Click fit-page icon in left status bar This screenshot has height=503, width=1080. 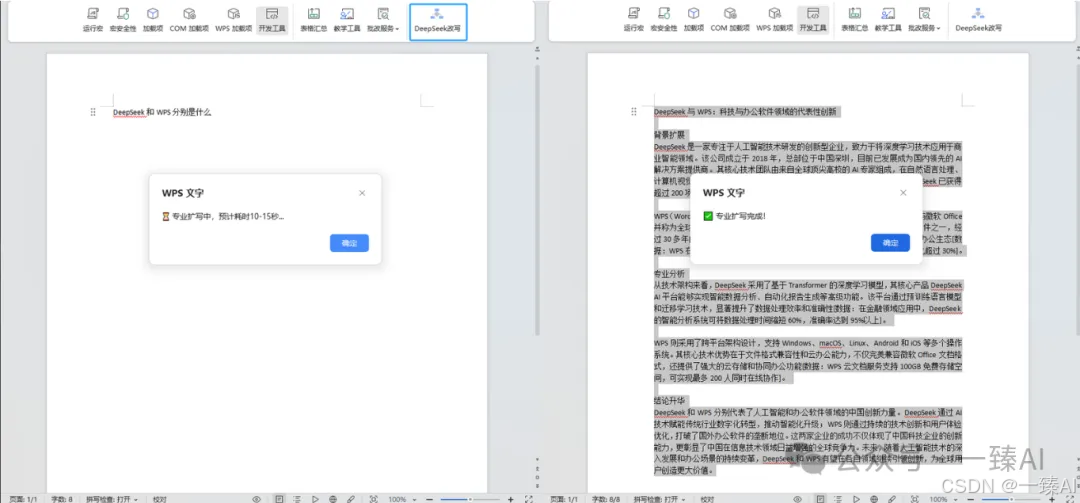373,498
